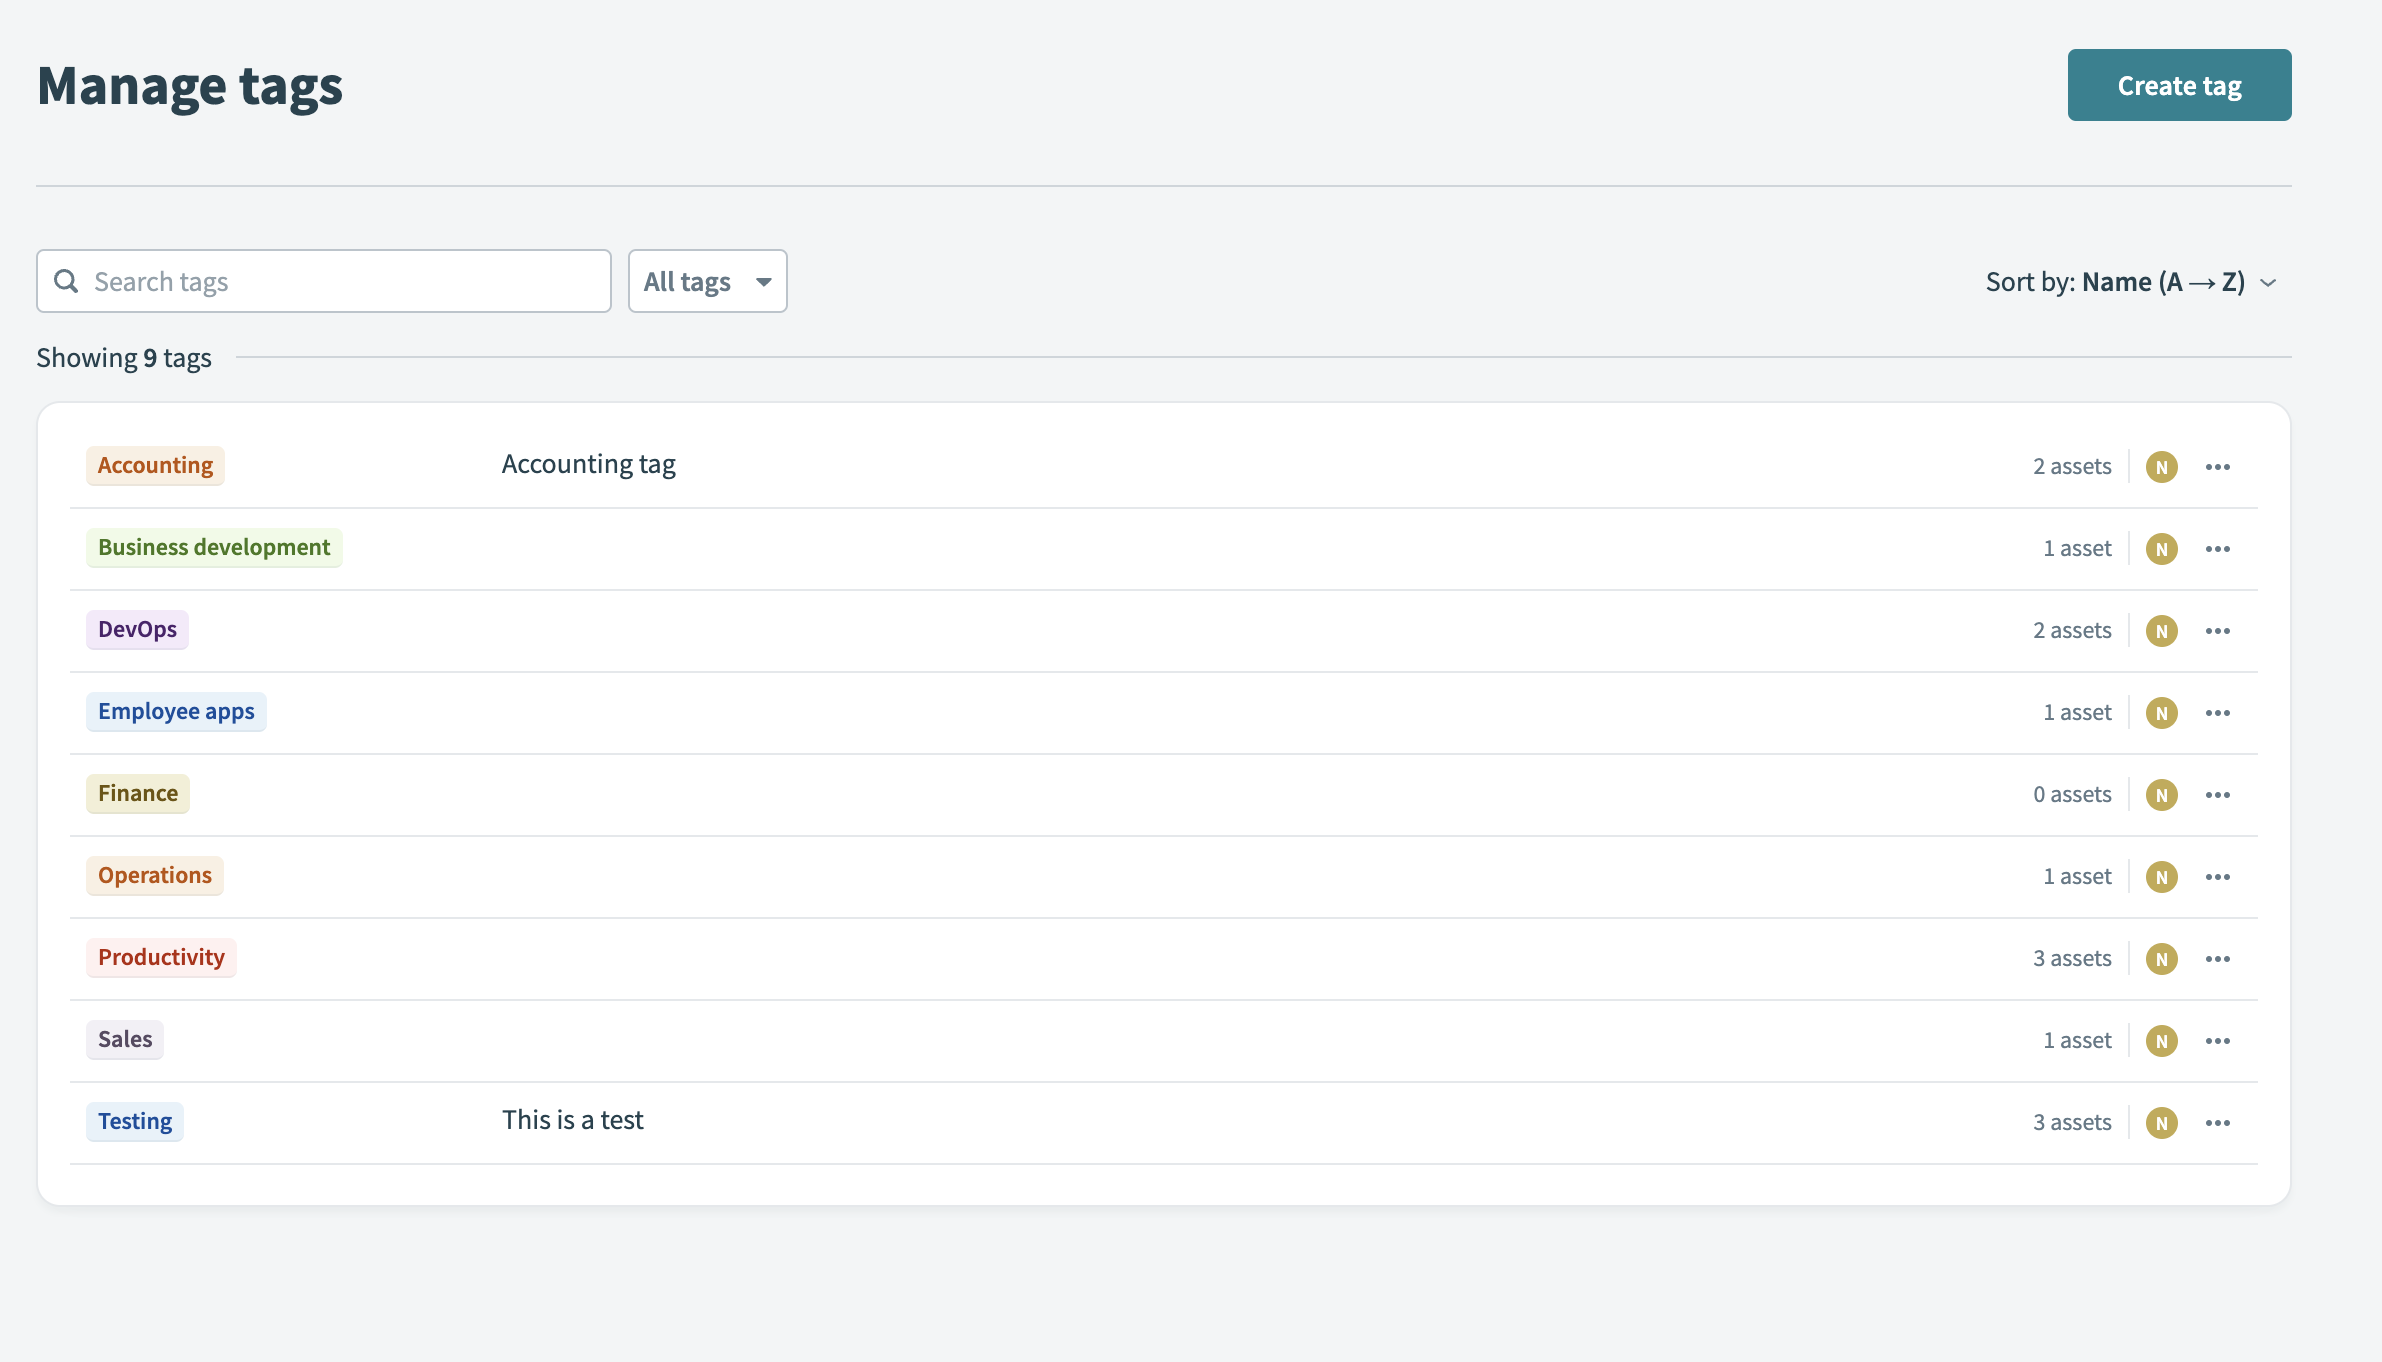The width and height of the screenshot is (2382, 1362).
Task: Click the Create tag button
Action: 2179,85
